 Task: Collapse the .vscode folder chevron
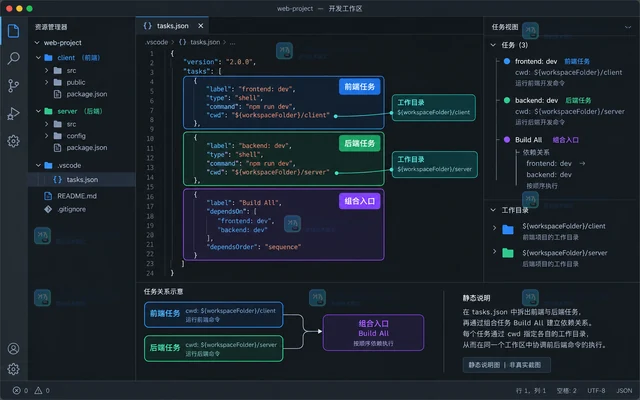(x=38, y=165)
